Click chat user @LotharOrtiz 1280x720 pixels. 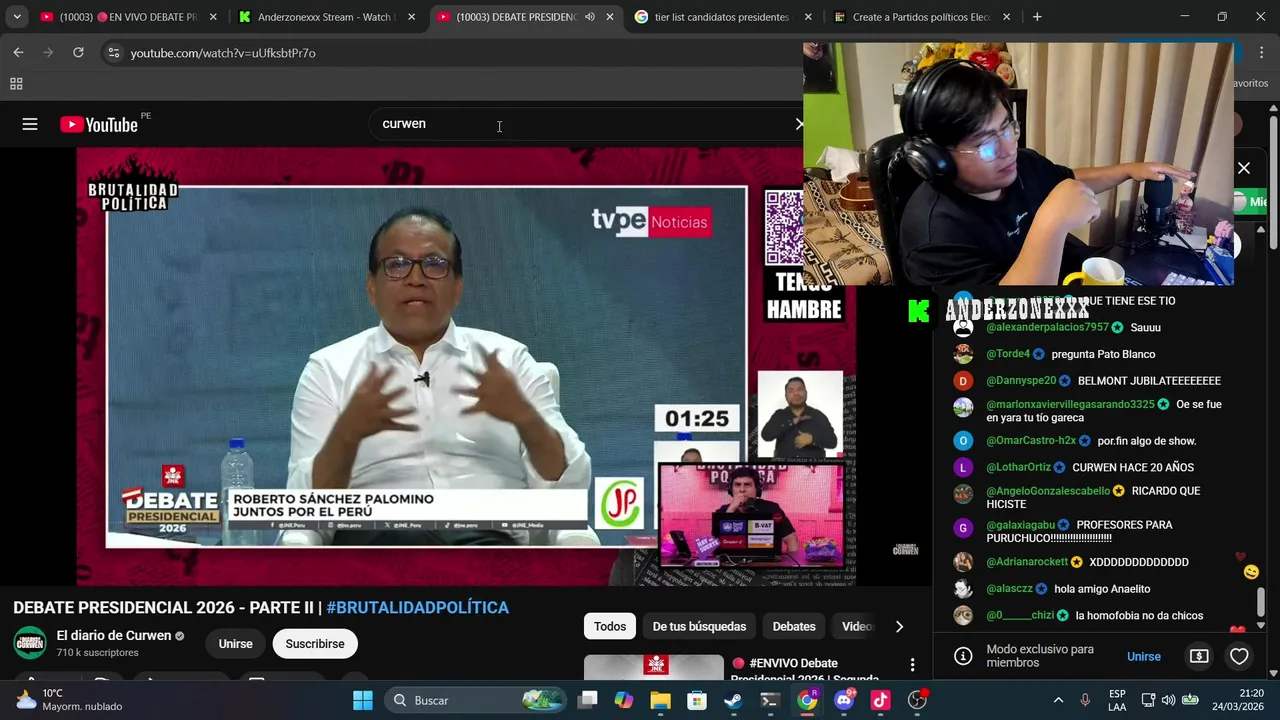click(x=1018, y=467)
